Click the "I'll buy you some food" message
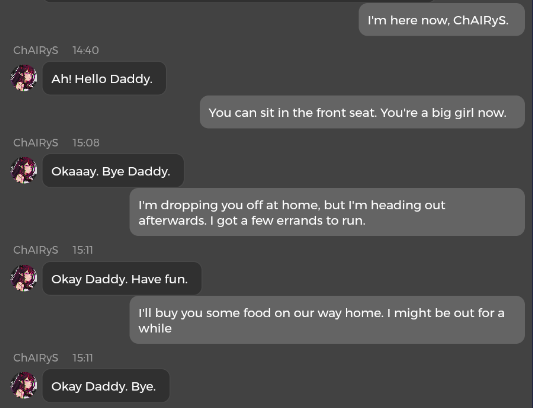533x408 pixels. (x=327, y=320)
